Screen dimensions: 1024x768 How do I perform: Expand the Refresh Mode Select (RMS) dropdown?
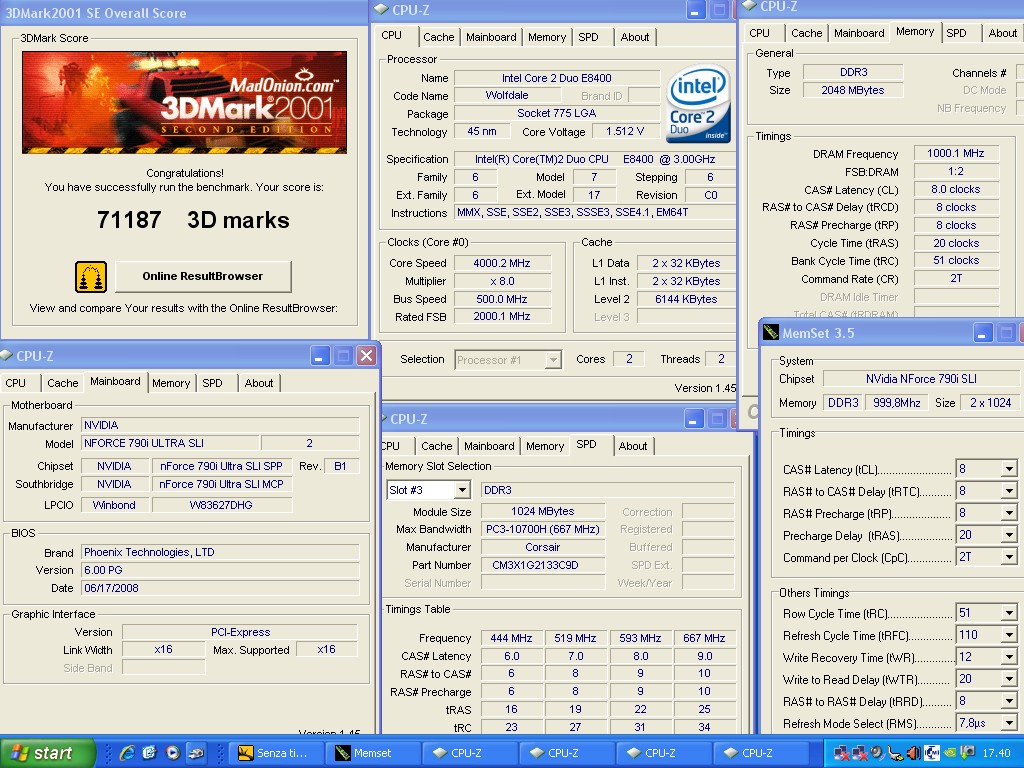click(x=1009, y=723)
